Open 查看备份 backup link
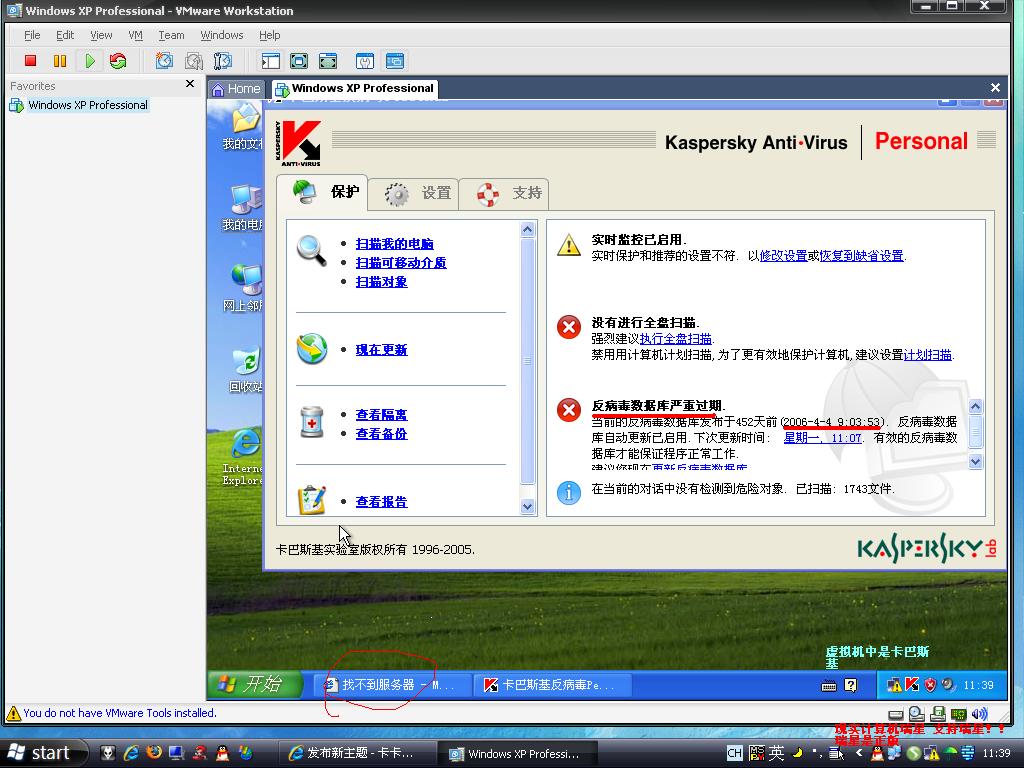The height and width of the screenshot is (768, 1024). tap(381, 434)
